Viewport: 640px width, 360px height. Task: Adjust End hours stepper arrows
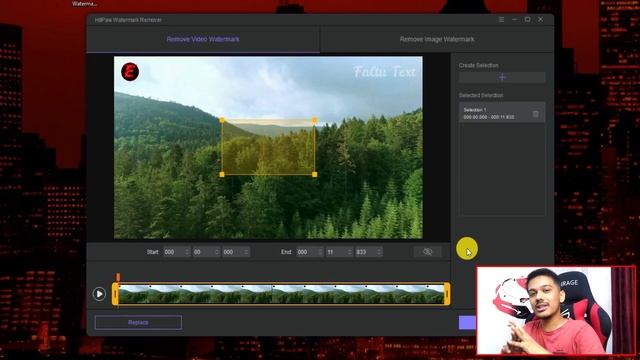tap(320, 252)
